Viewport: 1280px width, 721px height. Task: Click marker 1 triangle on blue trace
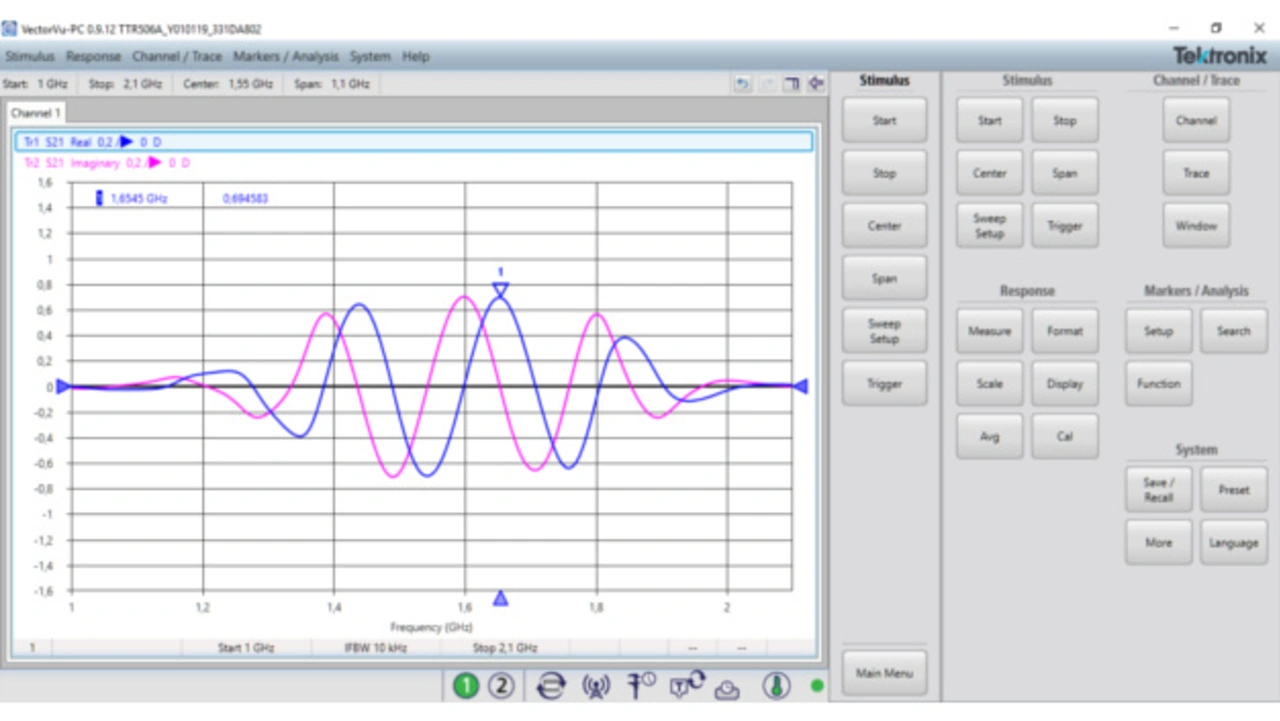coord(501,290)
